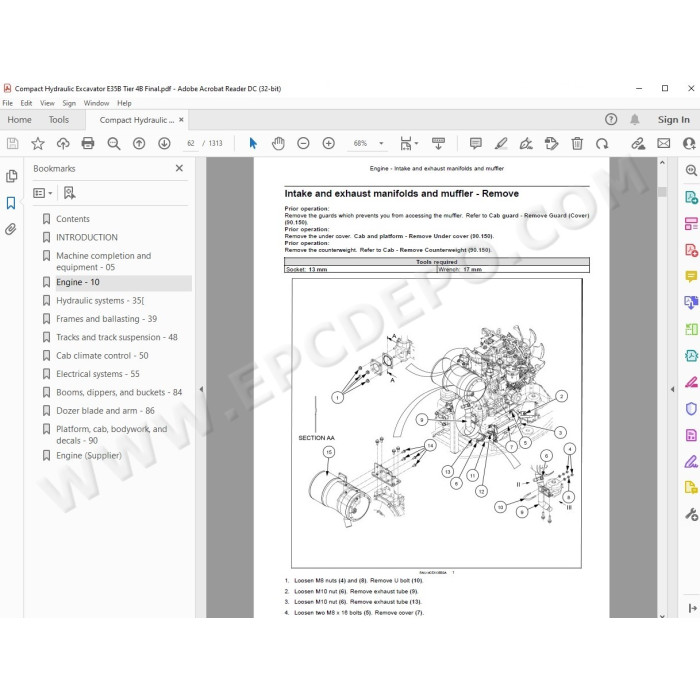Show page thumbnails panel
Image resolution: width=700 pixels, height=700 pixels.
coord(12,176)
